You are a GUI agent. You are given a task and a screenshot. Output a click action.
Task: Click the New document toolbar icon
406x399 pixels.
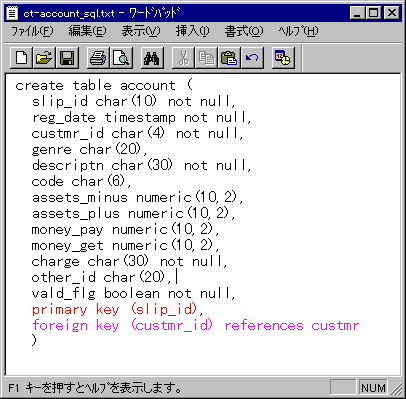[22, 58]
